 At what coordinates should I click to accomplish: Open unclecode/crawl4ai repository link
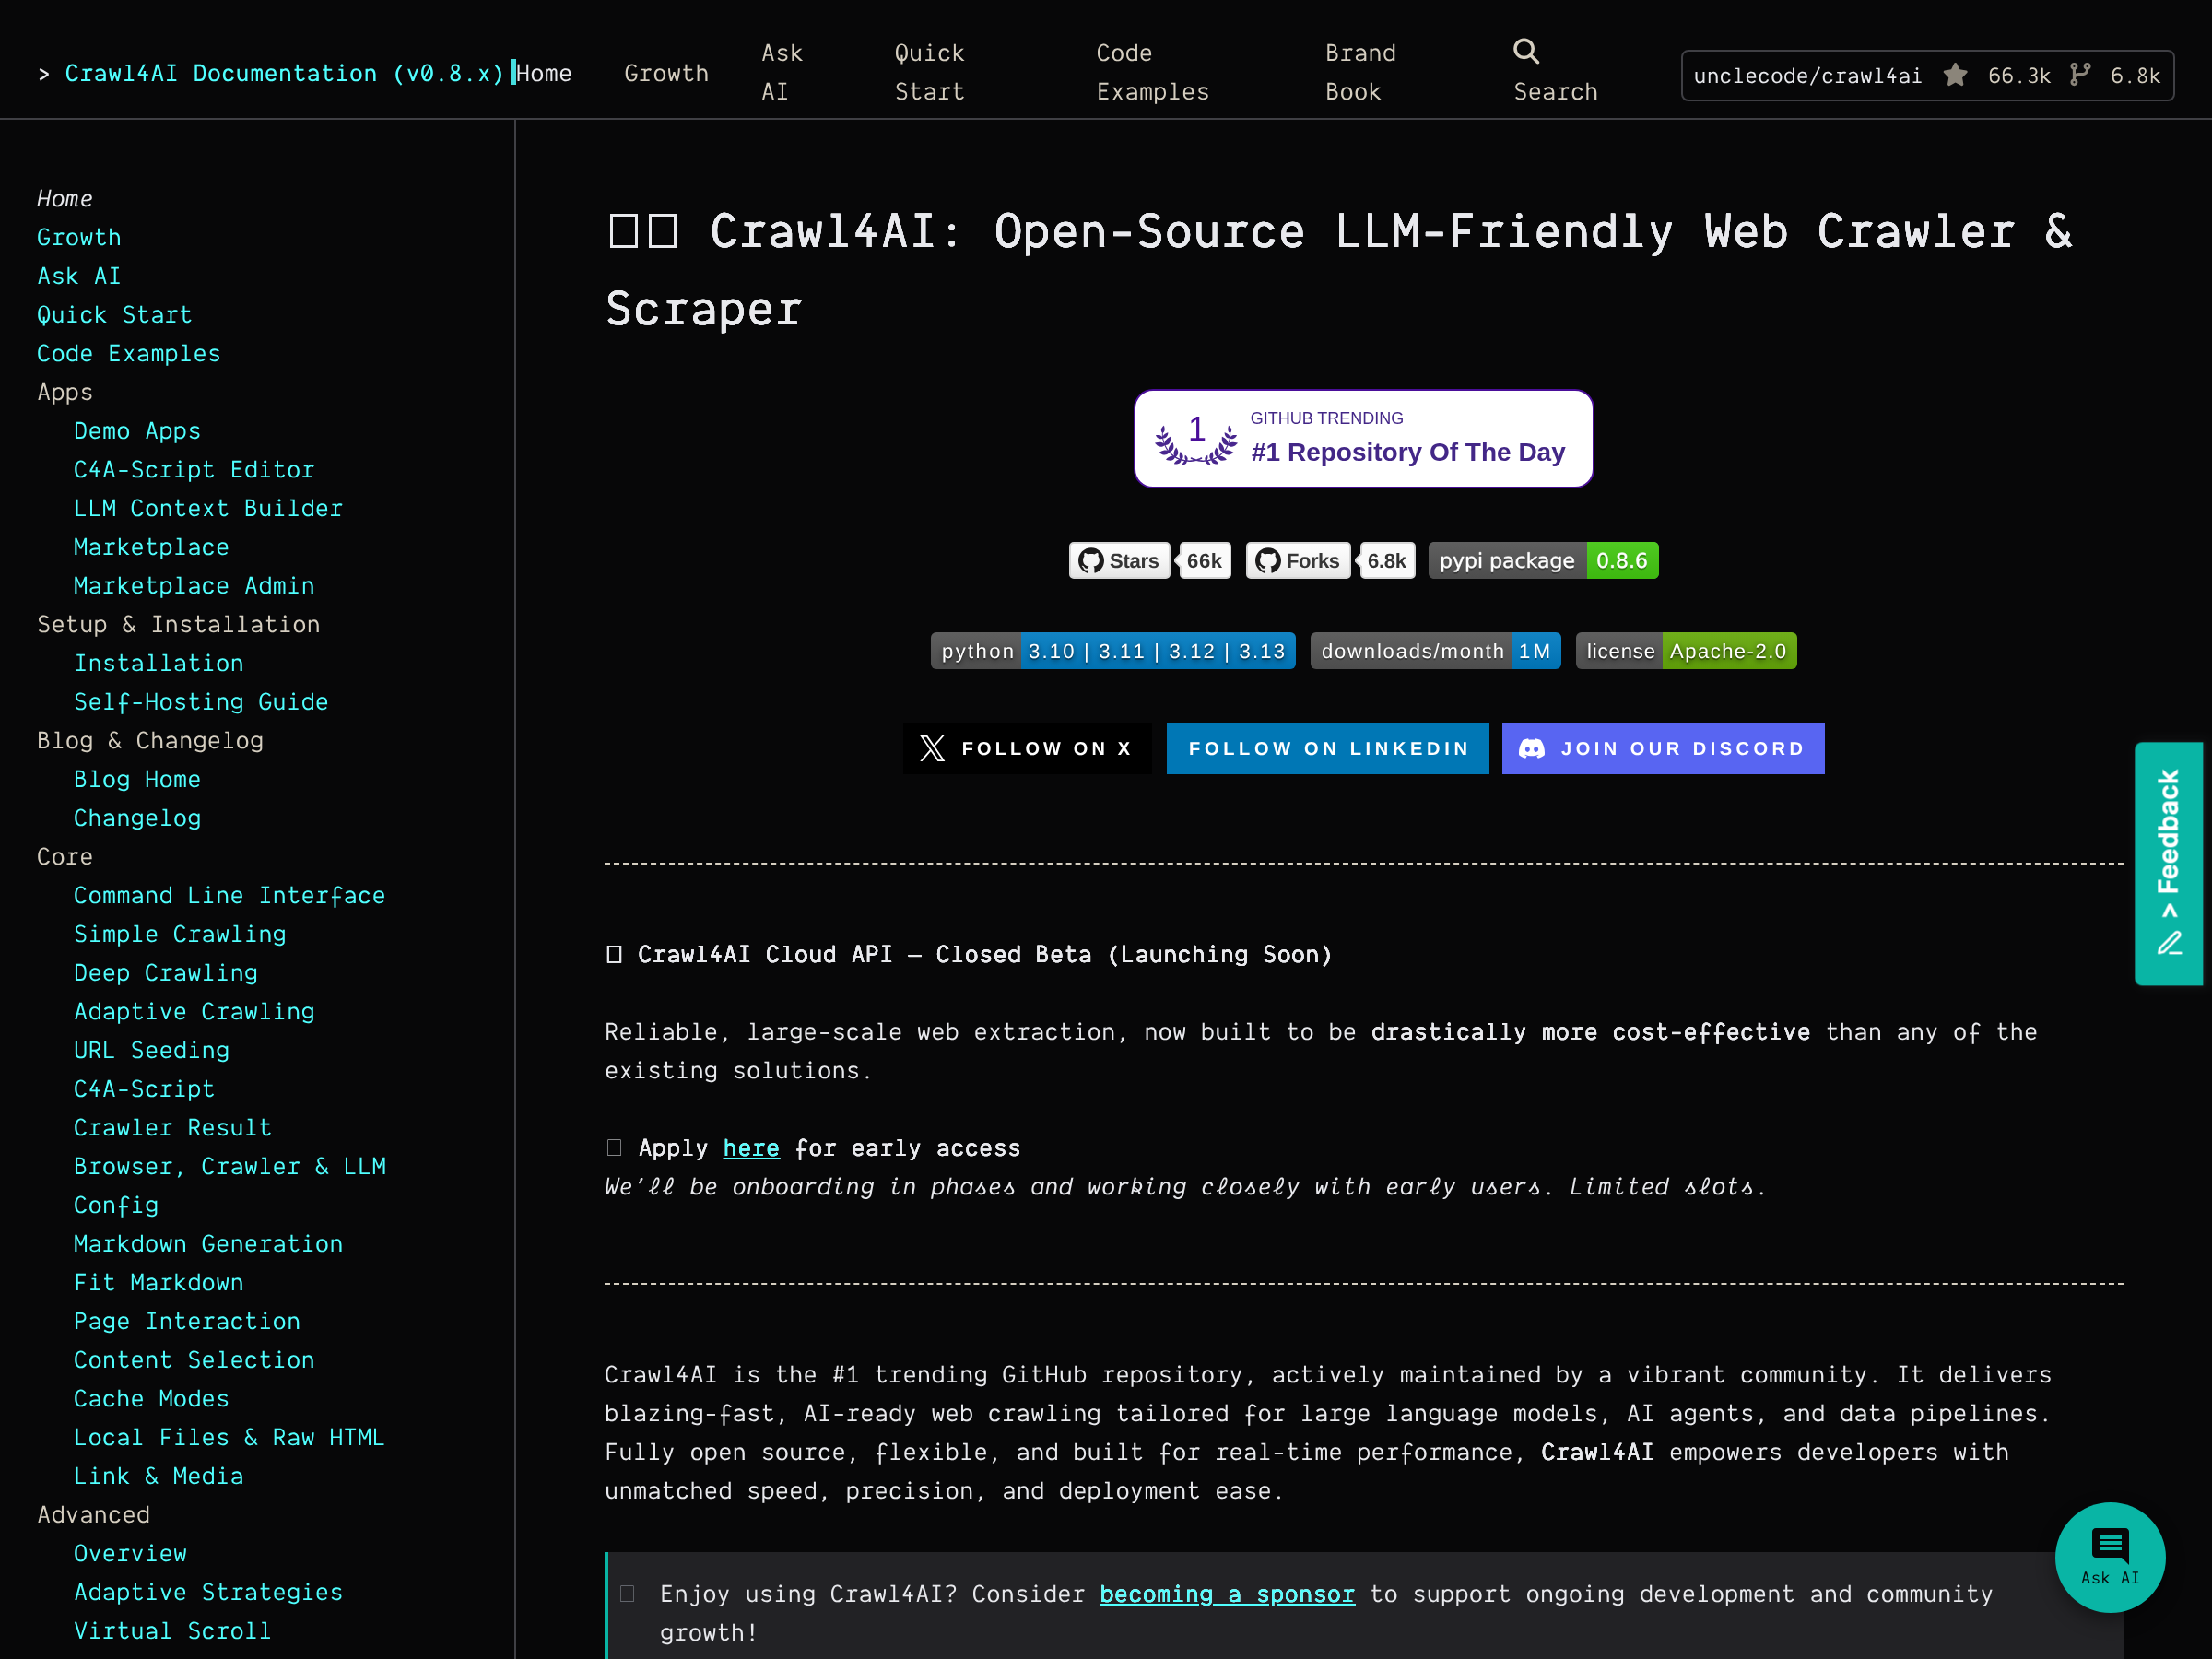click(1927, 75)
